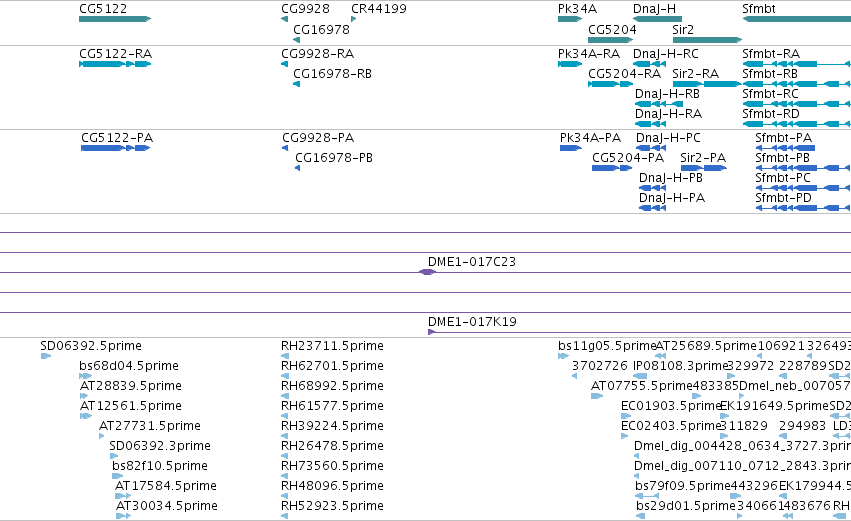Select the CG5122 gene arrow glyph

[115, 19]
